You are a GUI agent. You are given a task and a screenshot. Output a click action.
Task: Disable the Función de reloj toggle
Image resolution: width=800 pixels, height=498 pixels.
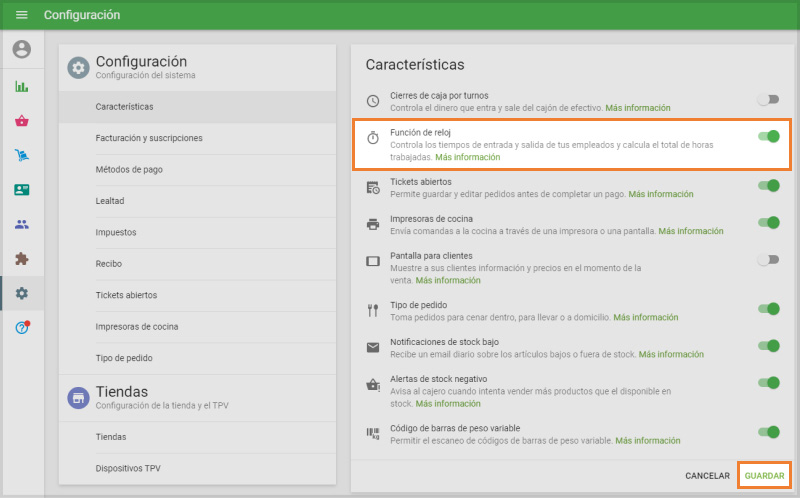click(768, 136)
